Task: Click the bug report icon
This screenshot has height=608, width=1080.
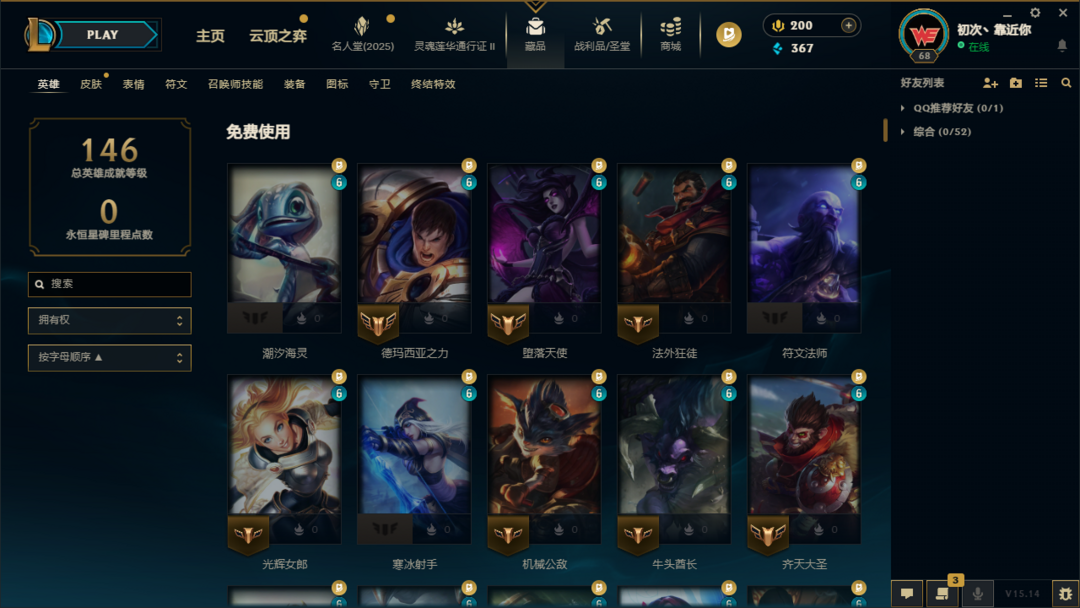Action: point(1066,594)
